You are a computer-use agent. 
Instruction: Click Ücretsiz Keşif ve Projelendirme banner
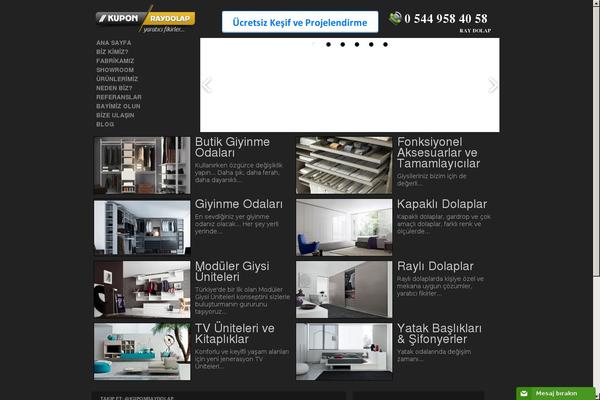(x=300, y=22)
